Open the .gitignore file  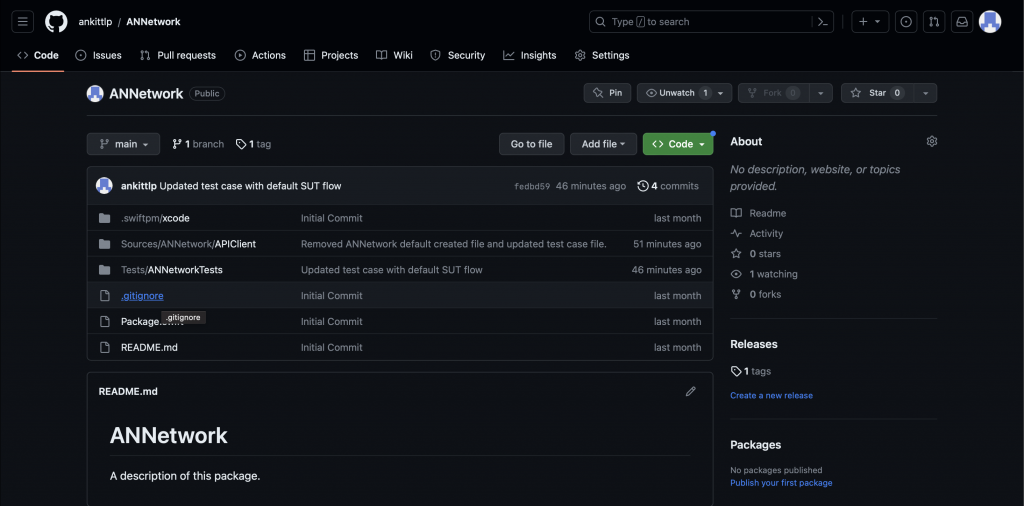142,296
